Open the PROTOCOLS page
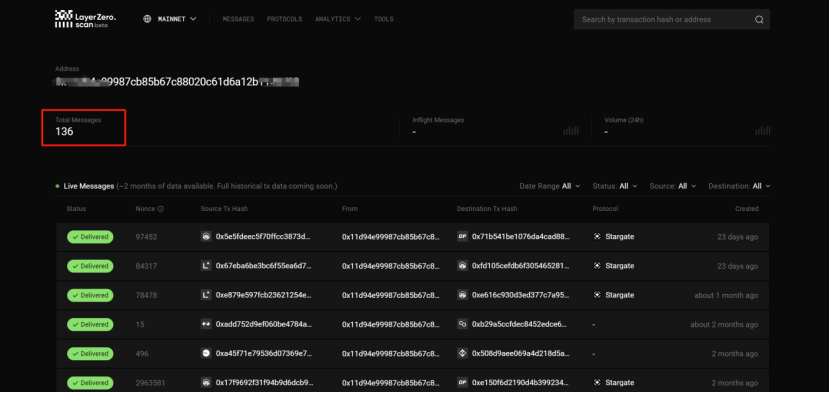This screenshot has height=393, width=829. [x=284, y=19]
